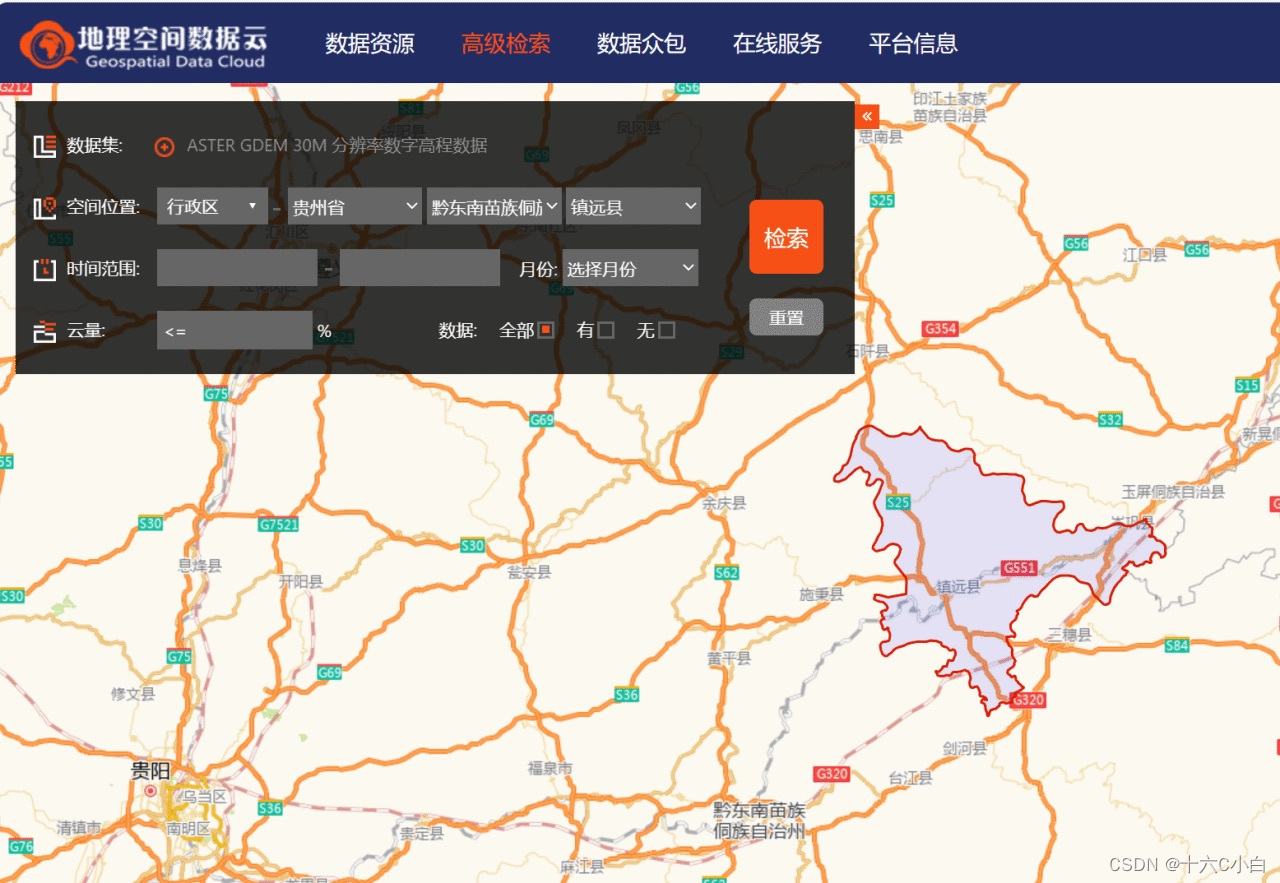Click the 重置 reset button
Image resolution: width=1280 pixels, height=883 pixels.
pyautogui.click(x=786, y=317)
